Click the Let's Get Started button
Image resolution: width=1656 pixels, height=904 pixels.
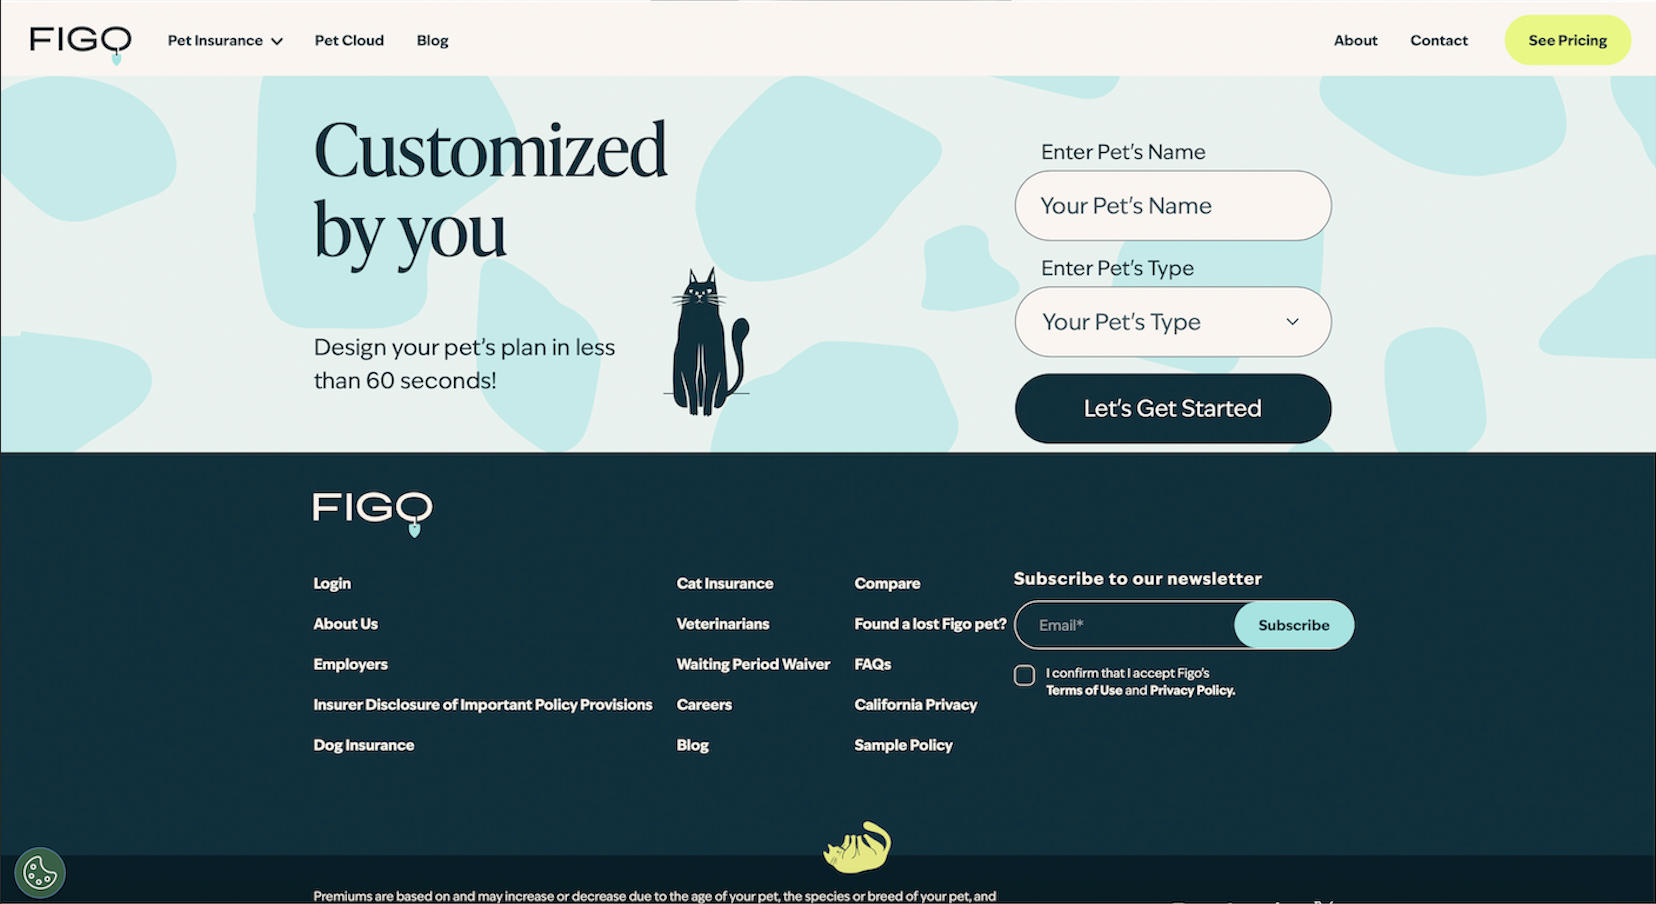click(1173, 409)
